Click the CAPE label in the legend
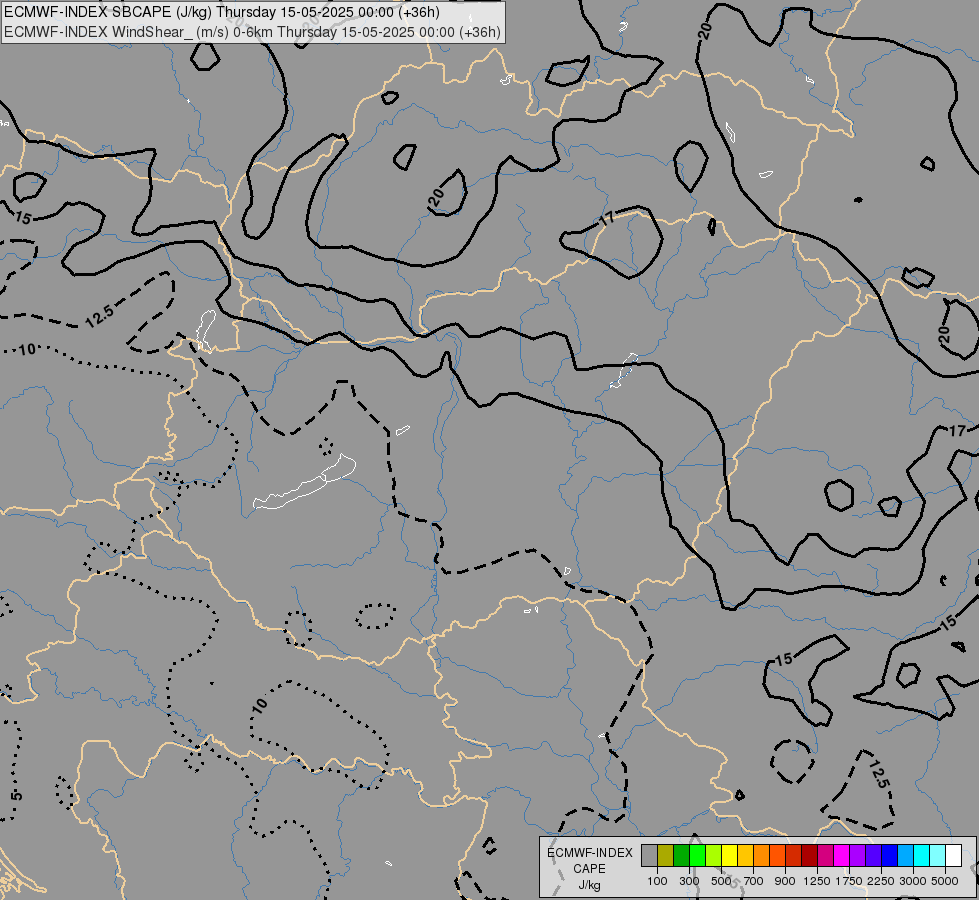The width and height of the screenshot is (979, 900). [x=589, y=869]
